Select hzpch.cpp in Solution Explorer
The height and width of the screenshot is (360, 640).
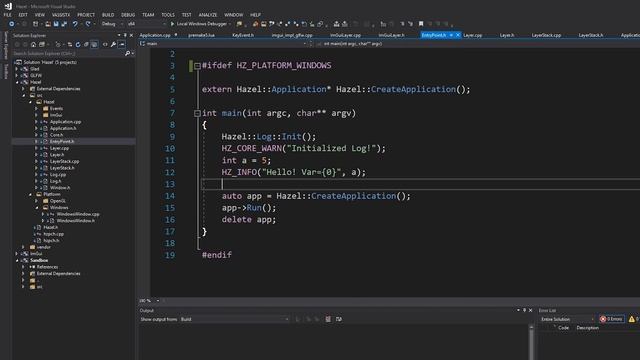[x=53, y=234]
